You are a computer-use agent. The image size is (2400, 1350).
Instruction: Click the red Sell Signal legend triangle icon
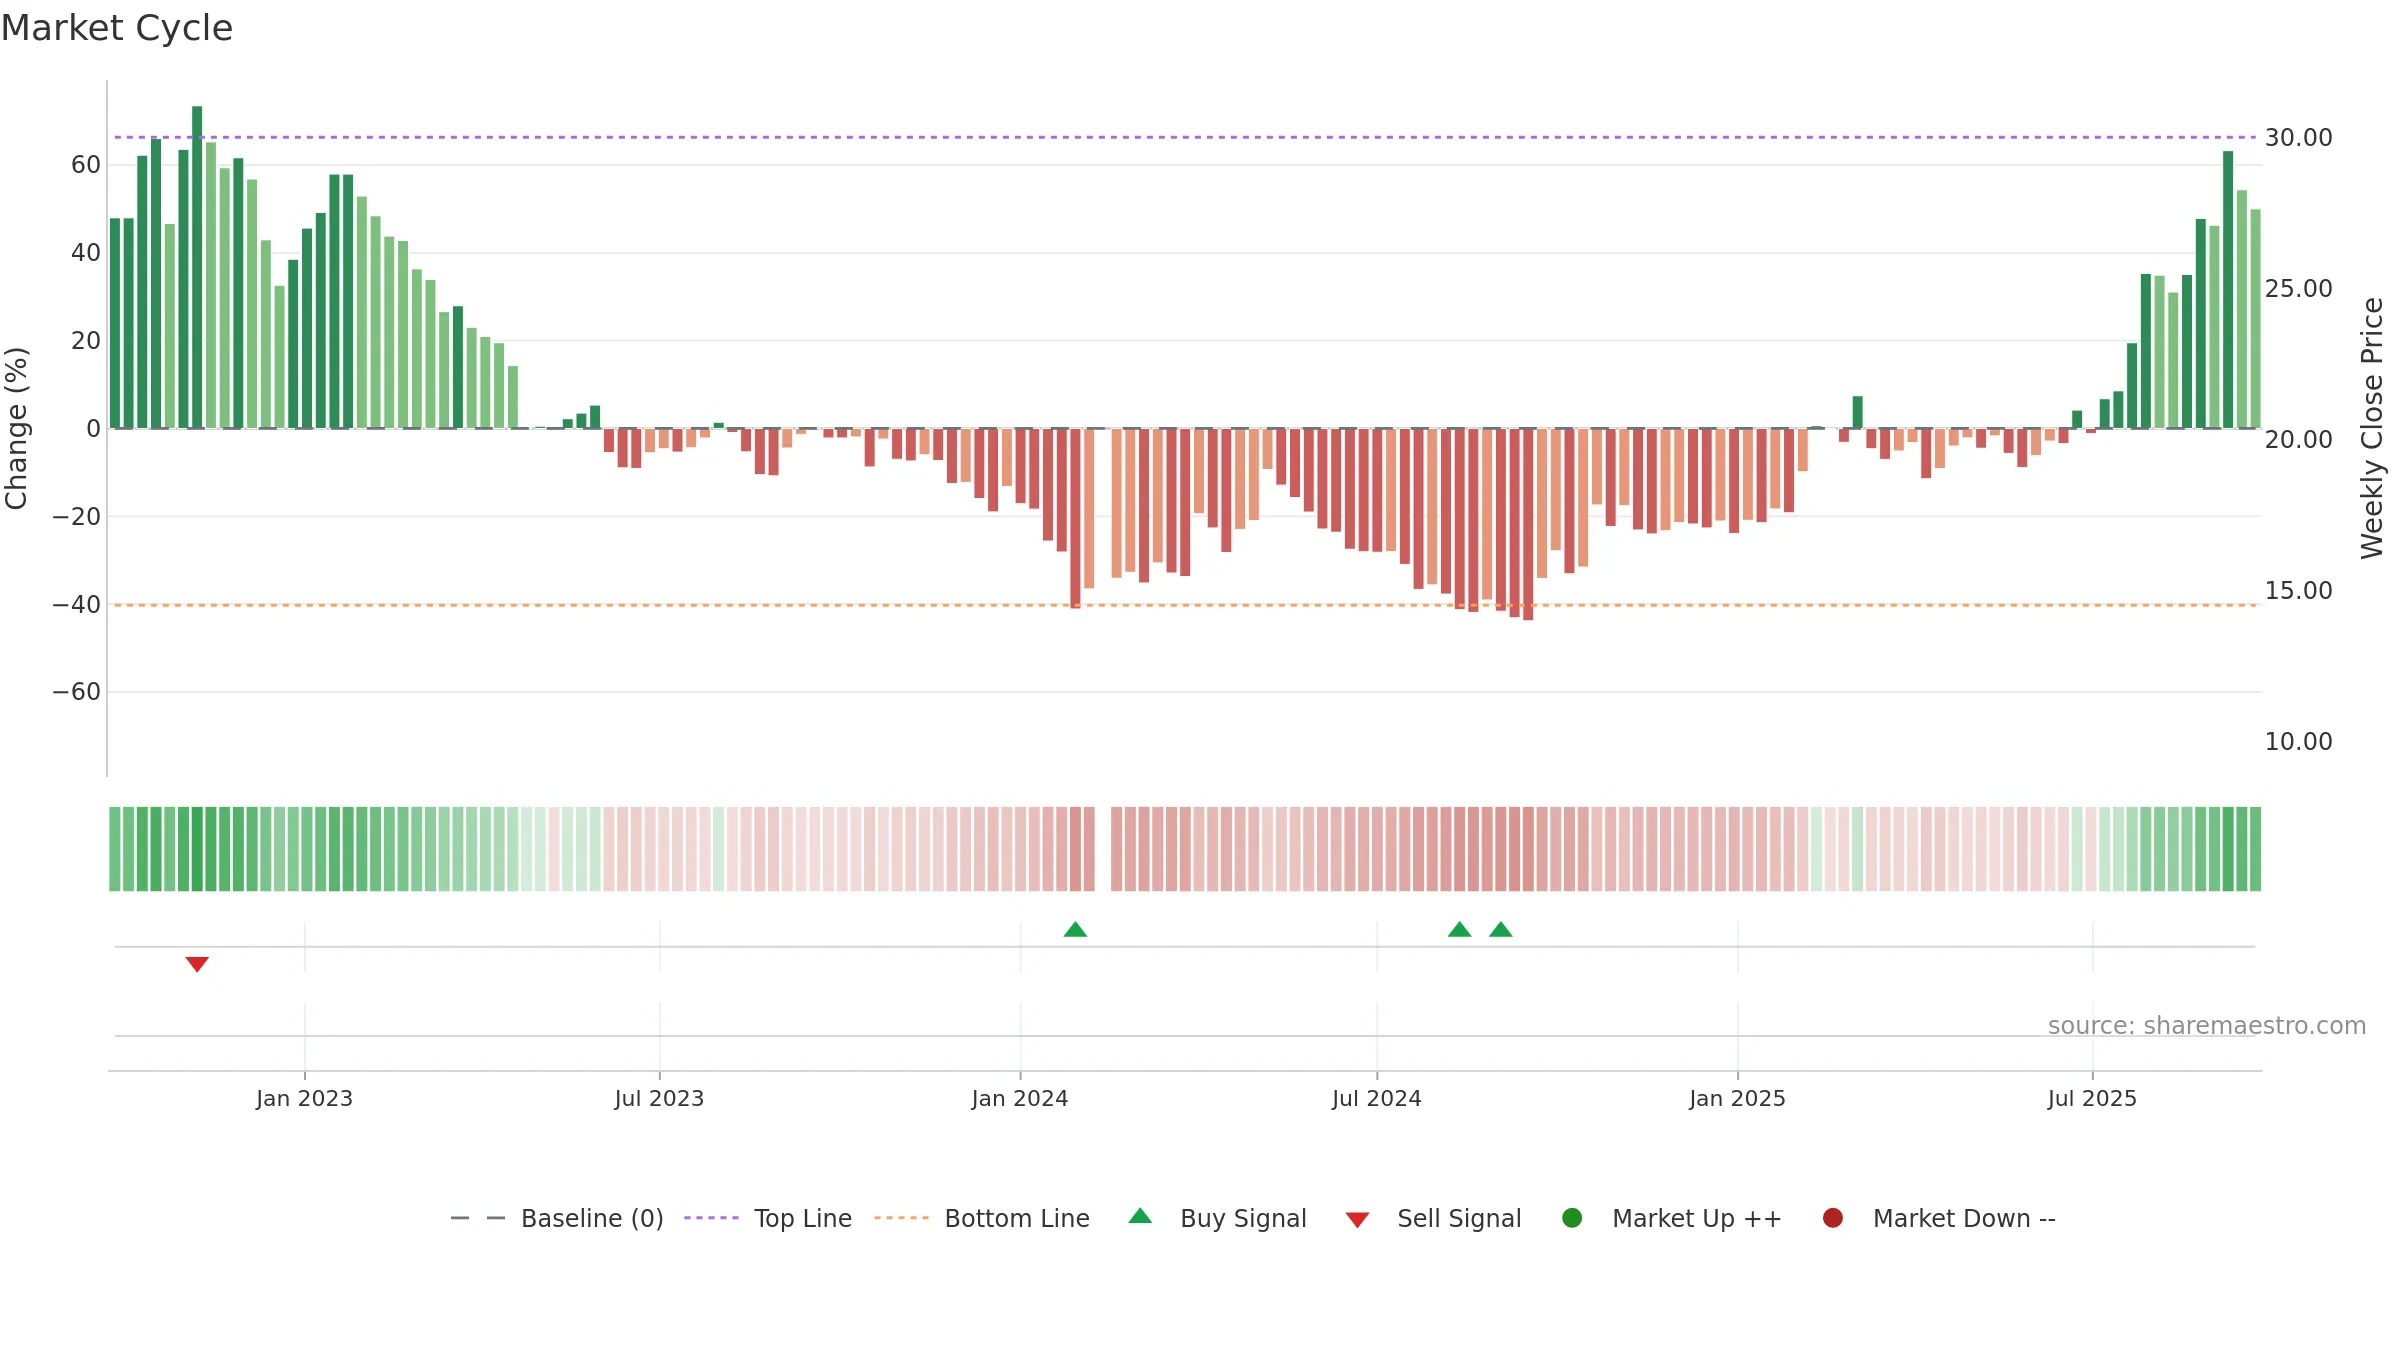click(x=1357, y=1220)
